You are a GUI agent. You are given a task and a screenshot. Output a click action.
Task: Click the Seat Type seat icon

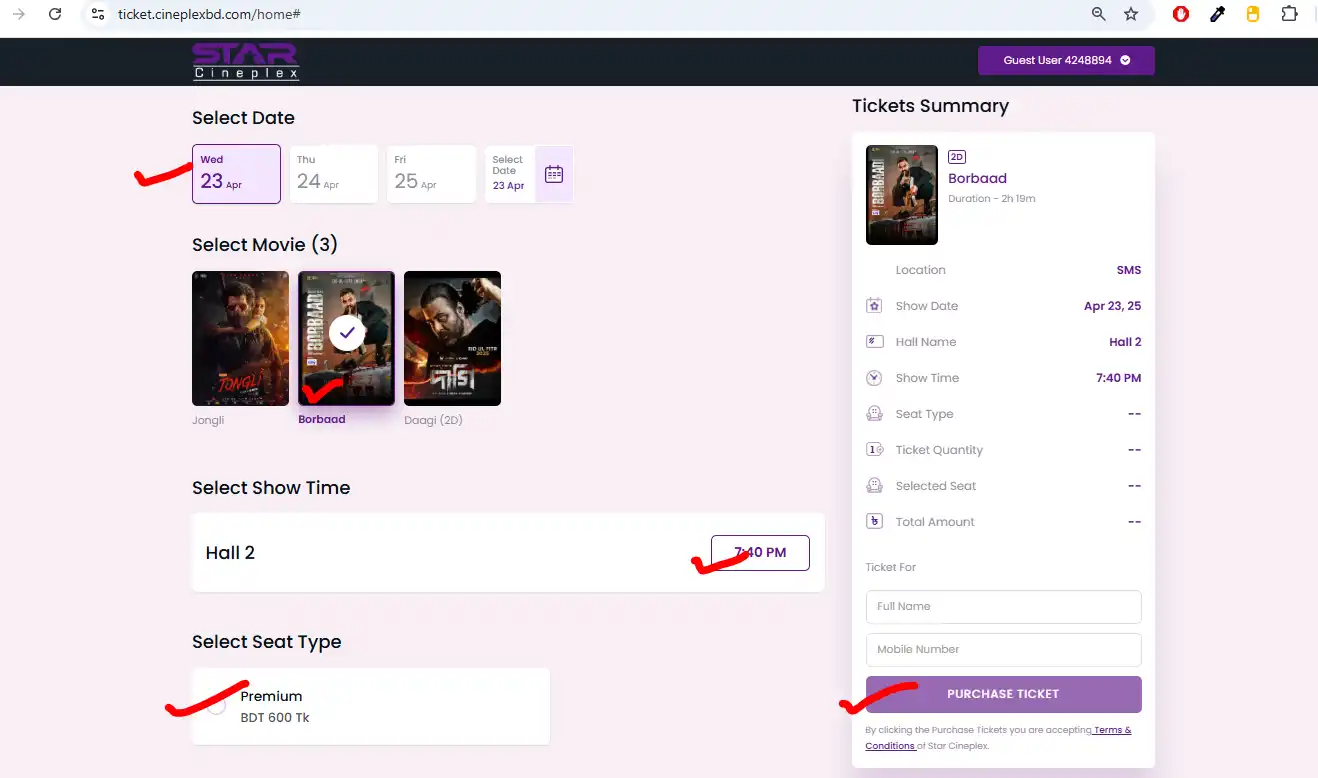coord(874,414)
